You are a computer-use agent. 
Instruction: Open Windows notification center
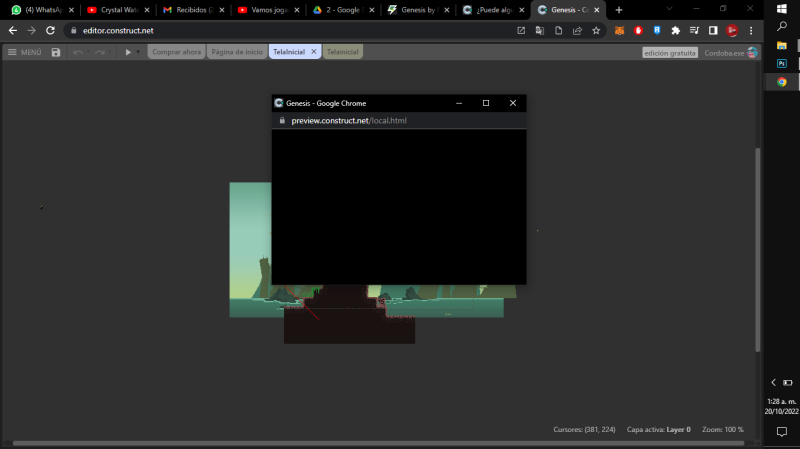tap(782, 432)
